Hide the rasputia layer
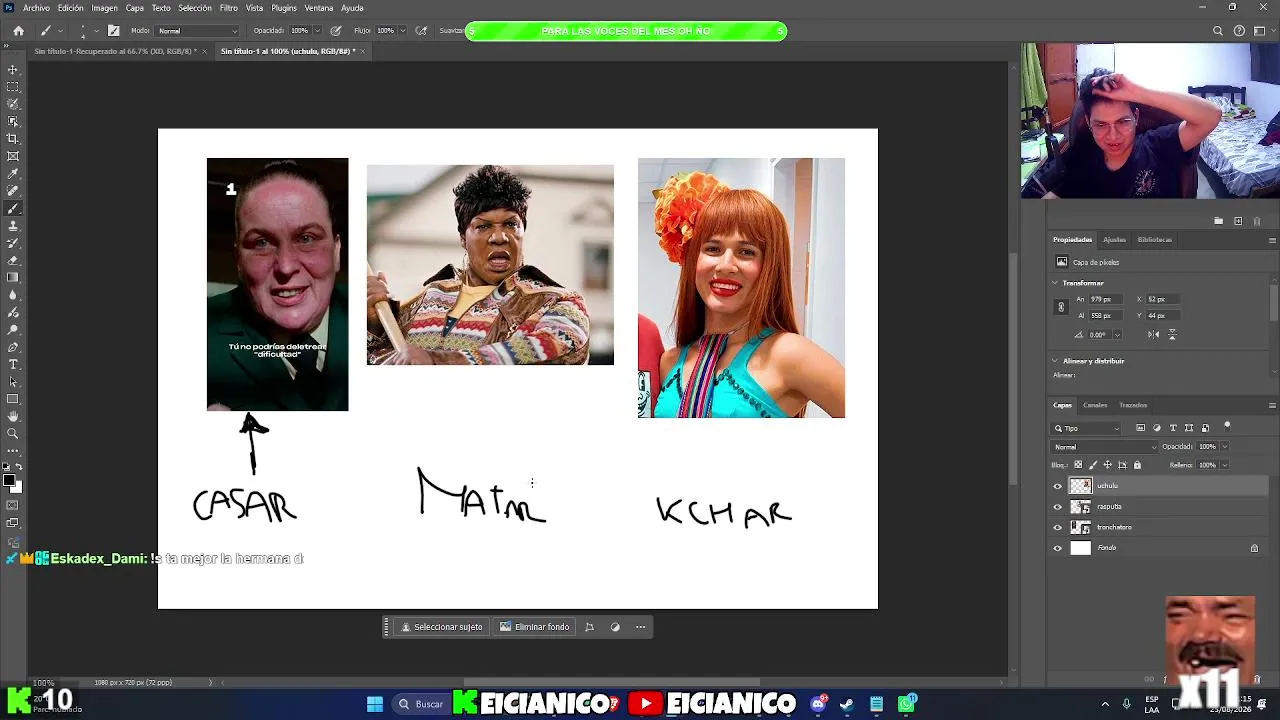The height and width of the screenshot is (720, 1280). tap(1058, 507)
